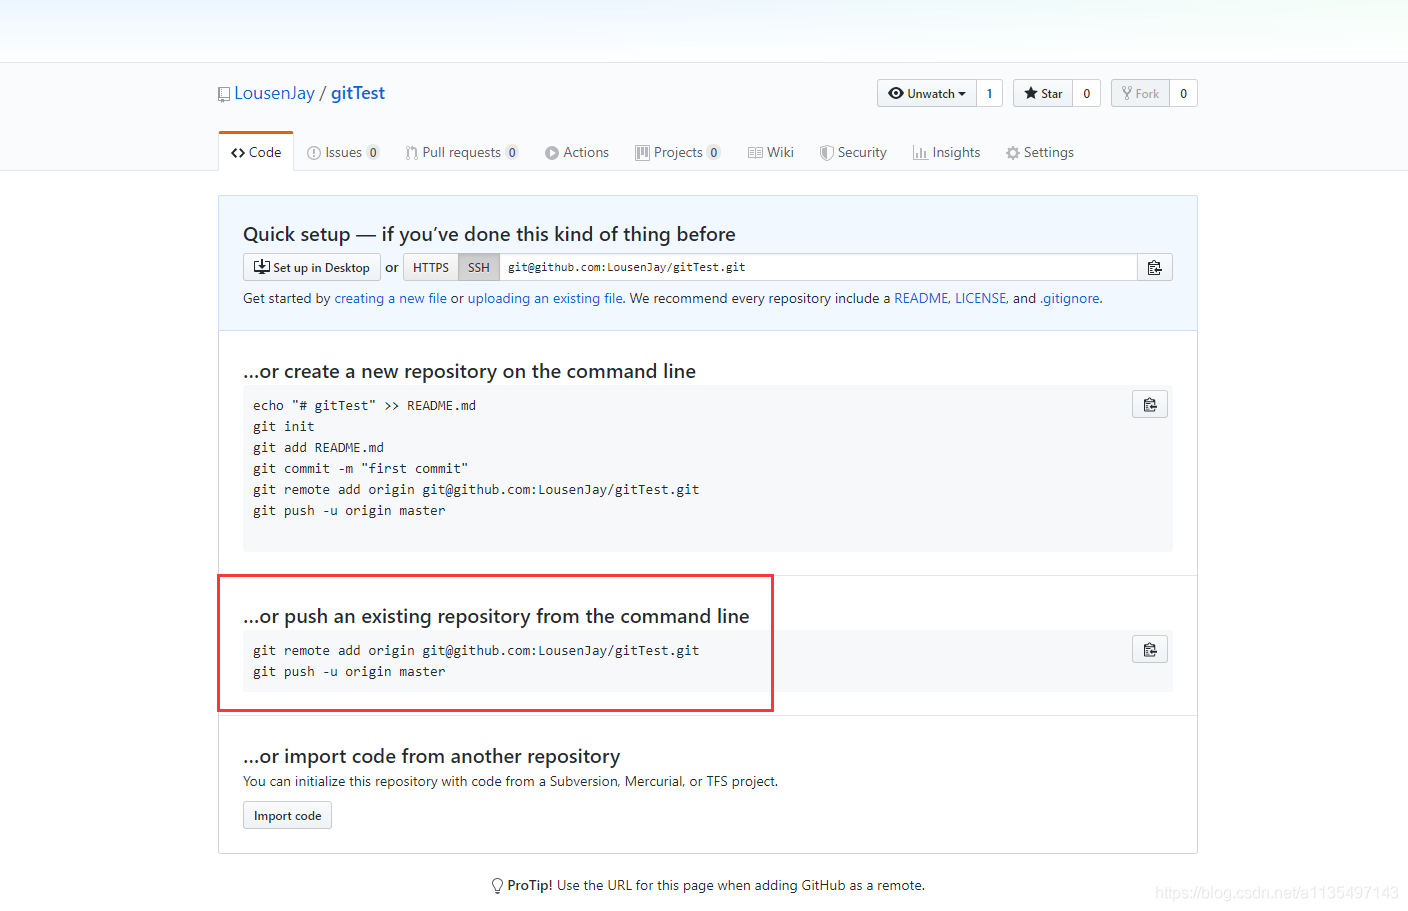Open the Pull requests tab
1408x911 pixels.
pos(461,152)
